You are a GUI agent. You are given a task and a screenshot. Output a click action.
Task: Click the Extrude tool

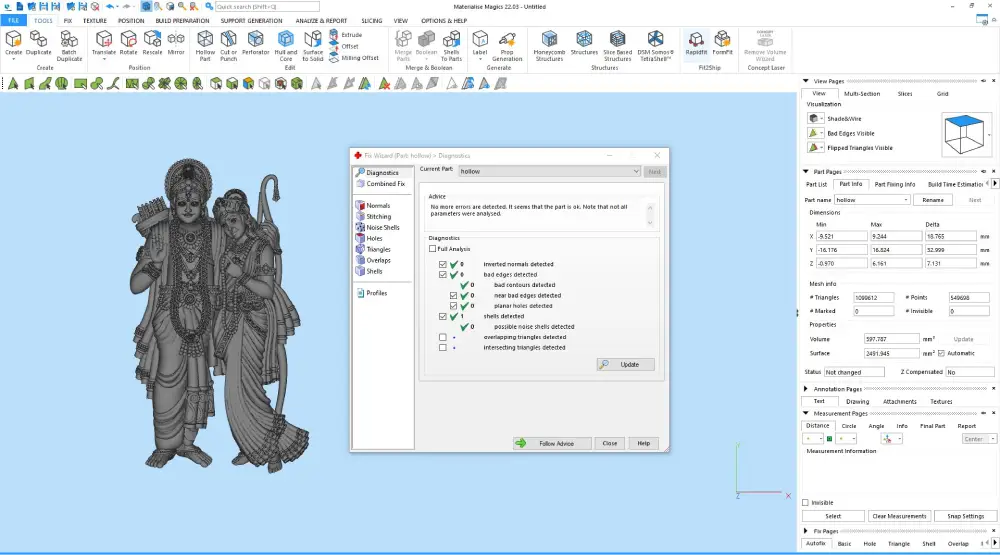click(346, 34)
